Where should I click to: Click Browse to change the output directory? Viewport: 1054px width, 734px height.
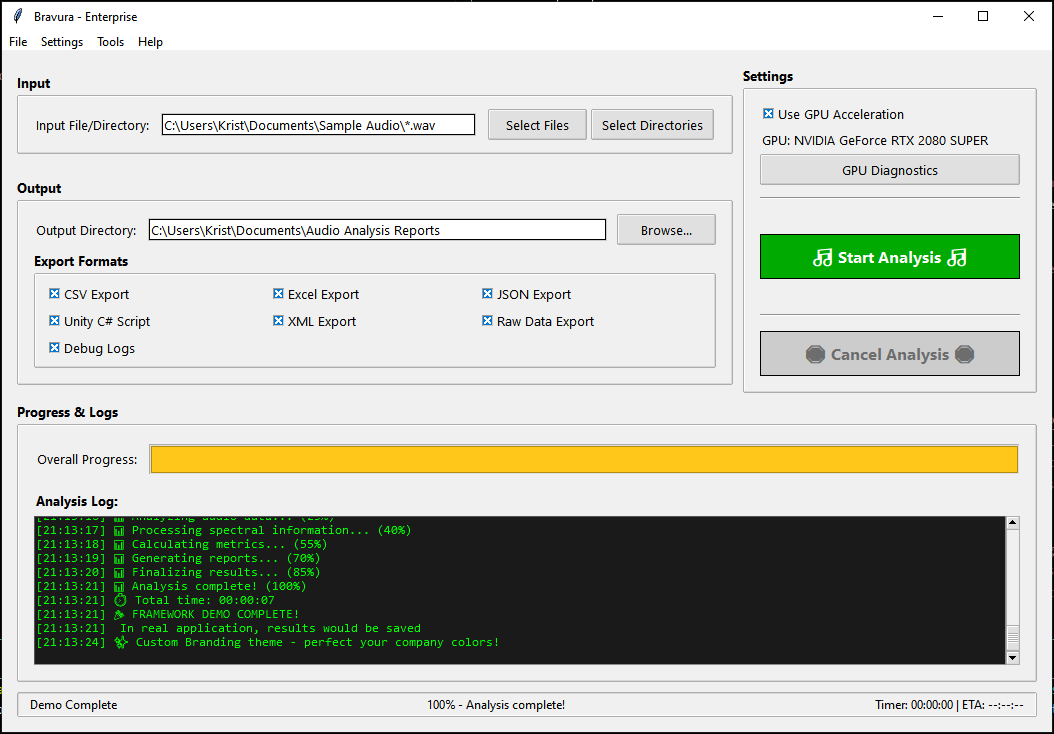[665, 229]
